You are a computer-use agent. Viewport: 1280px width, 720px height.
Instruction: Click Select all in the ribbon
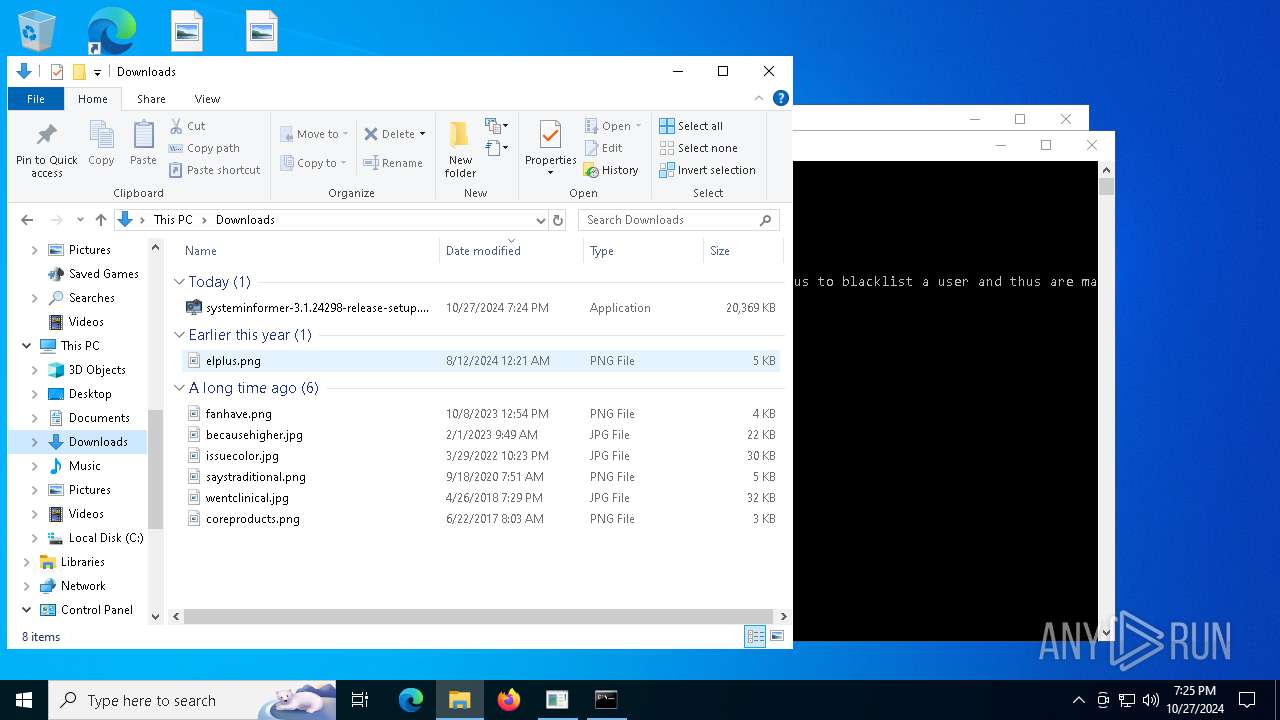pyautogui.click(x=691, y=126)
